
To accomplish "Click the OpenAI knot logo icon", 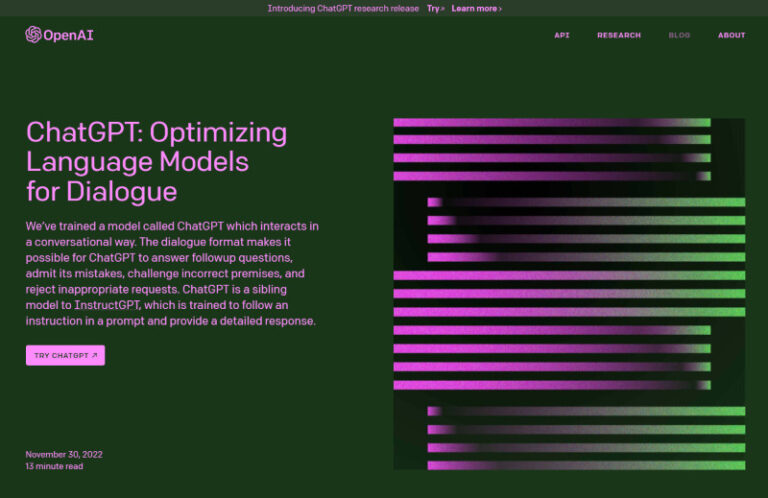I will [x=33, y=35].
